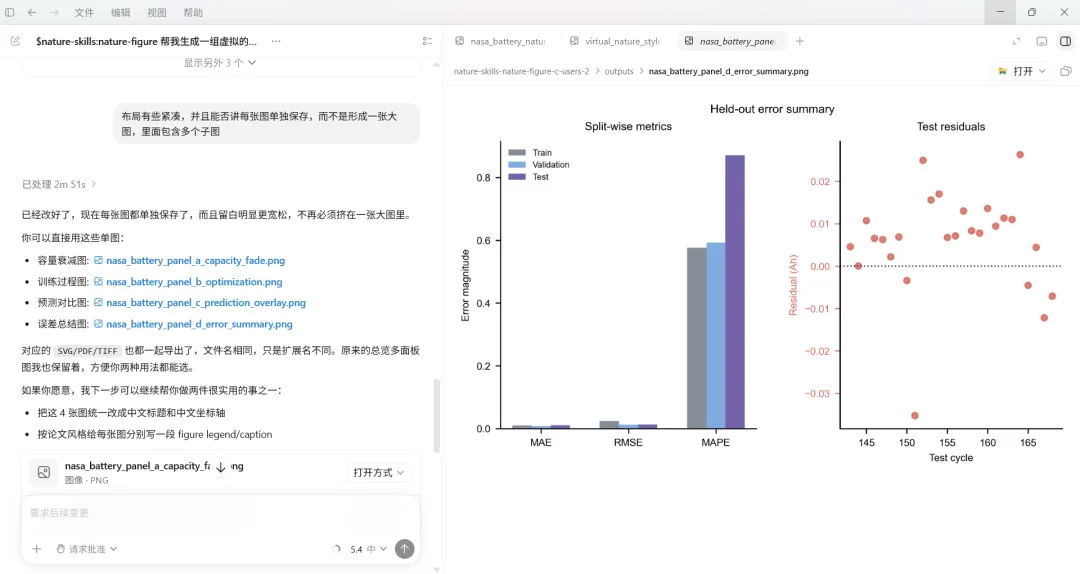Minimize the application window
The width and height of the screenshot is (1080, 574).
click(x=1000, y=12)
